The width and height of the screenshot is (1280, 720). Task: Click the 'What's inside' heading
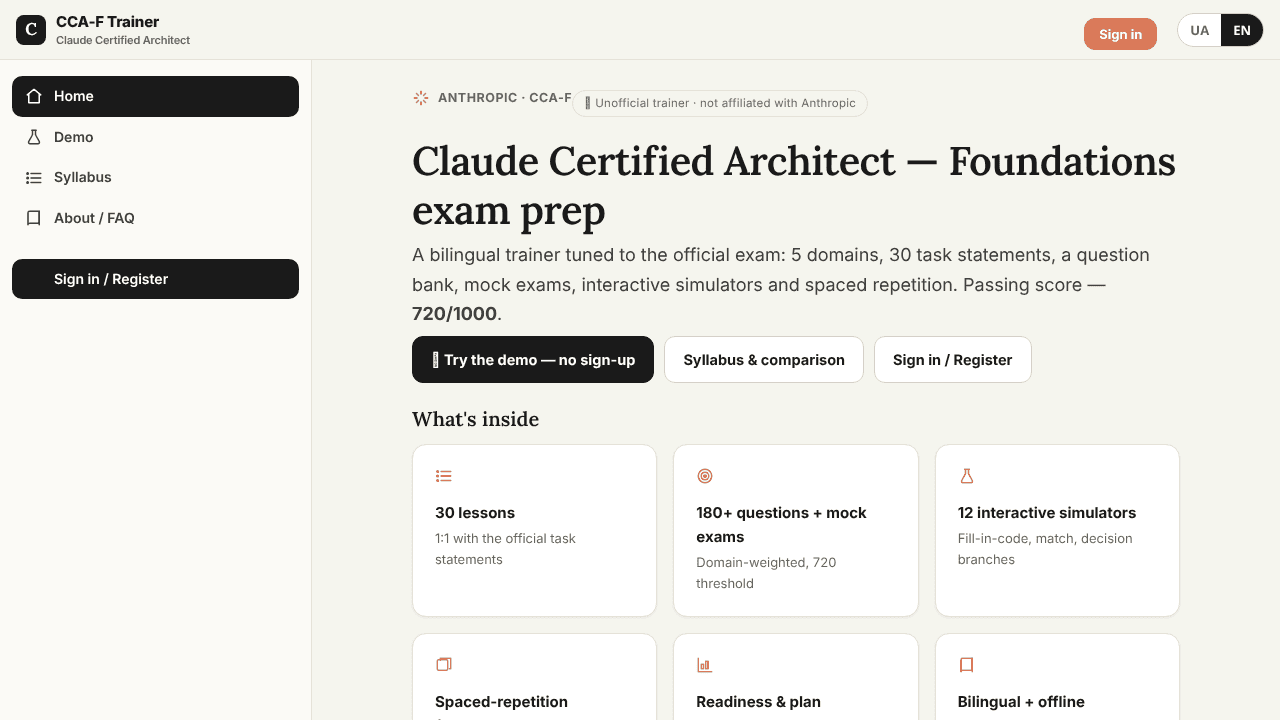click(x=476, y=419)
